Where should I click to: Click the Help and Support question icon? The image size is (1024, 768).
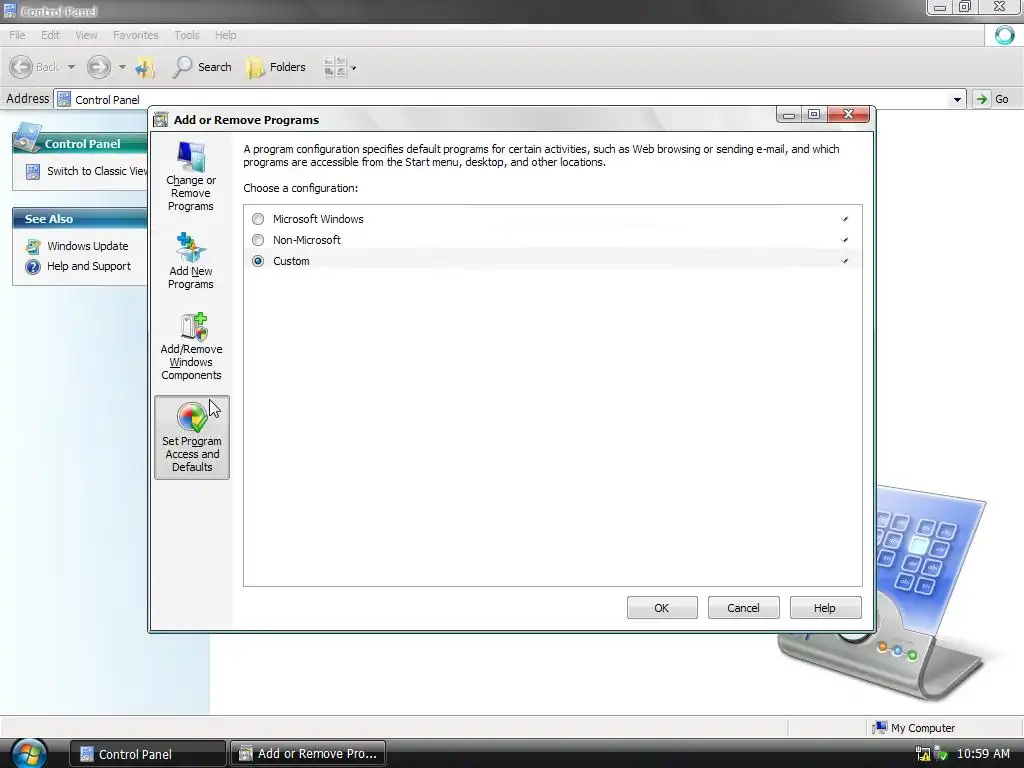[x=33, y=266]
